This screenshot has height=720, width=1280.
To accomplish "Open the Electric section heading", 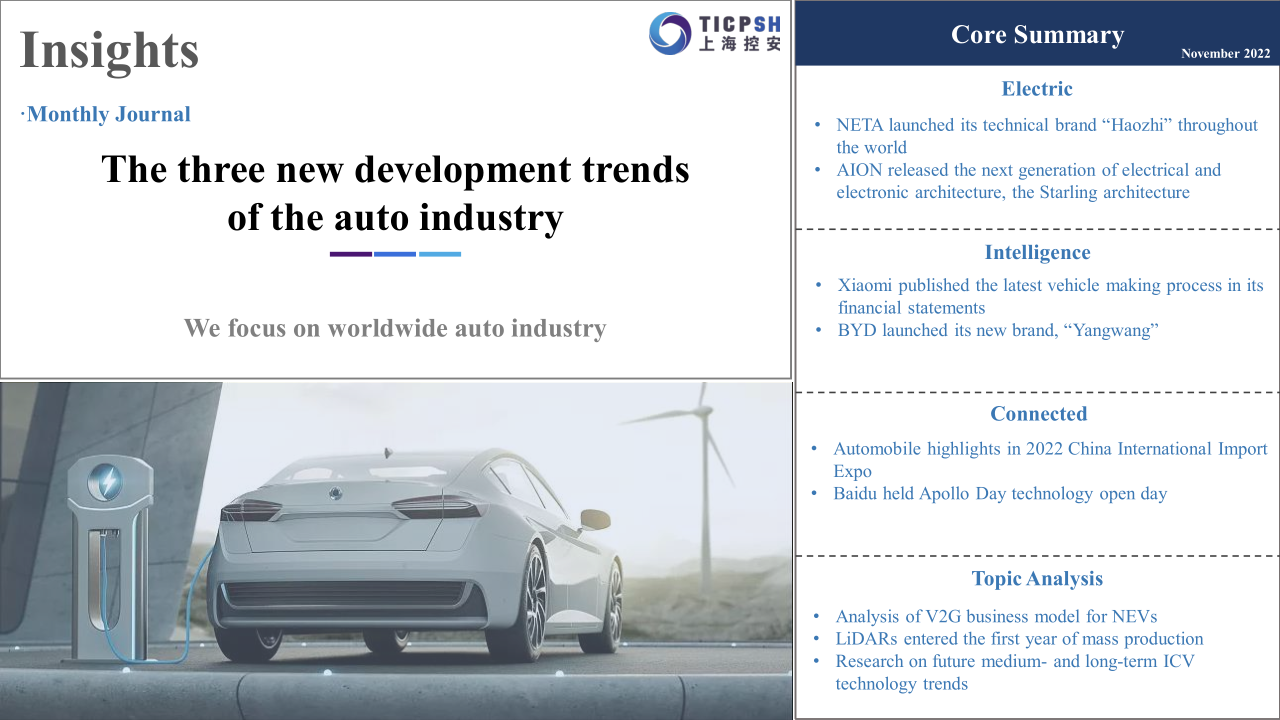I will (1037, 89).
